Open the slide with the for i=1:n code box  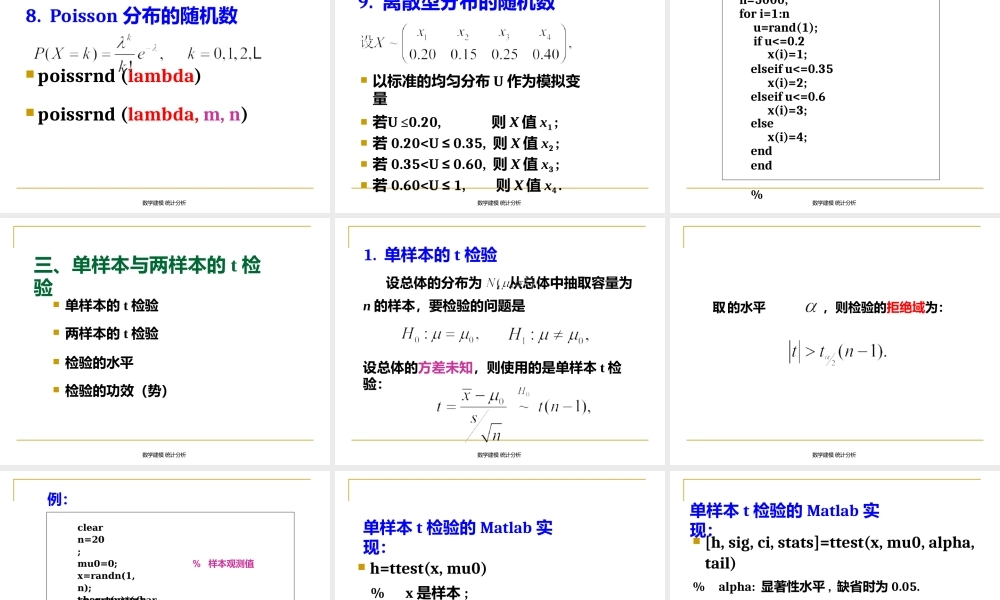(835, 105)
